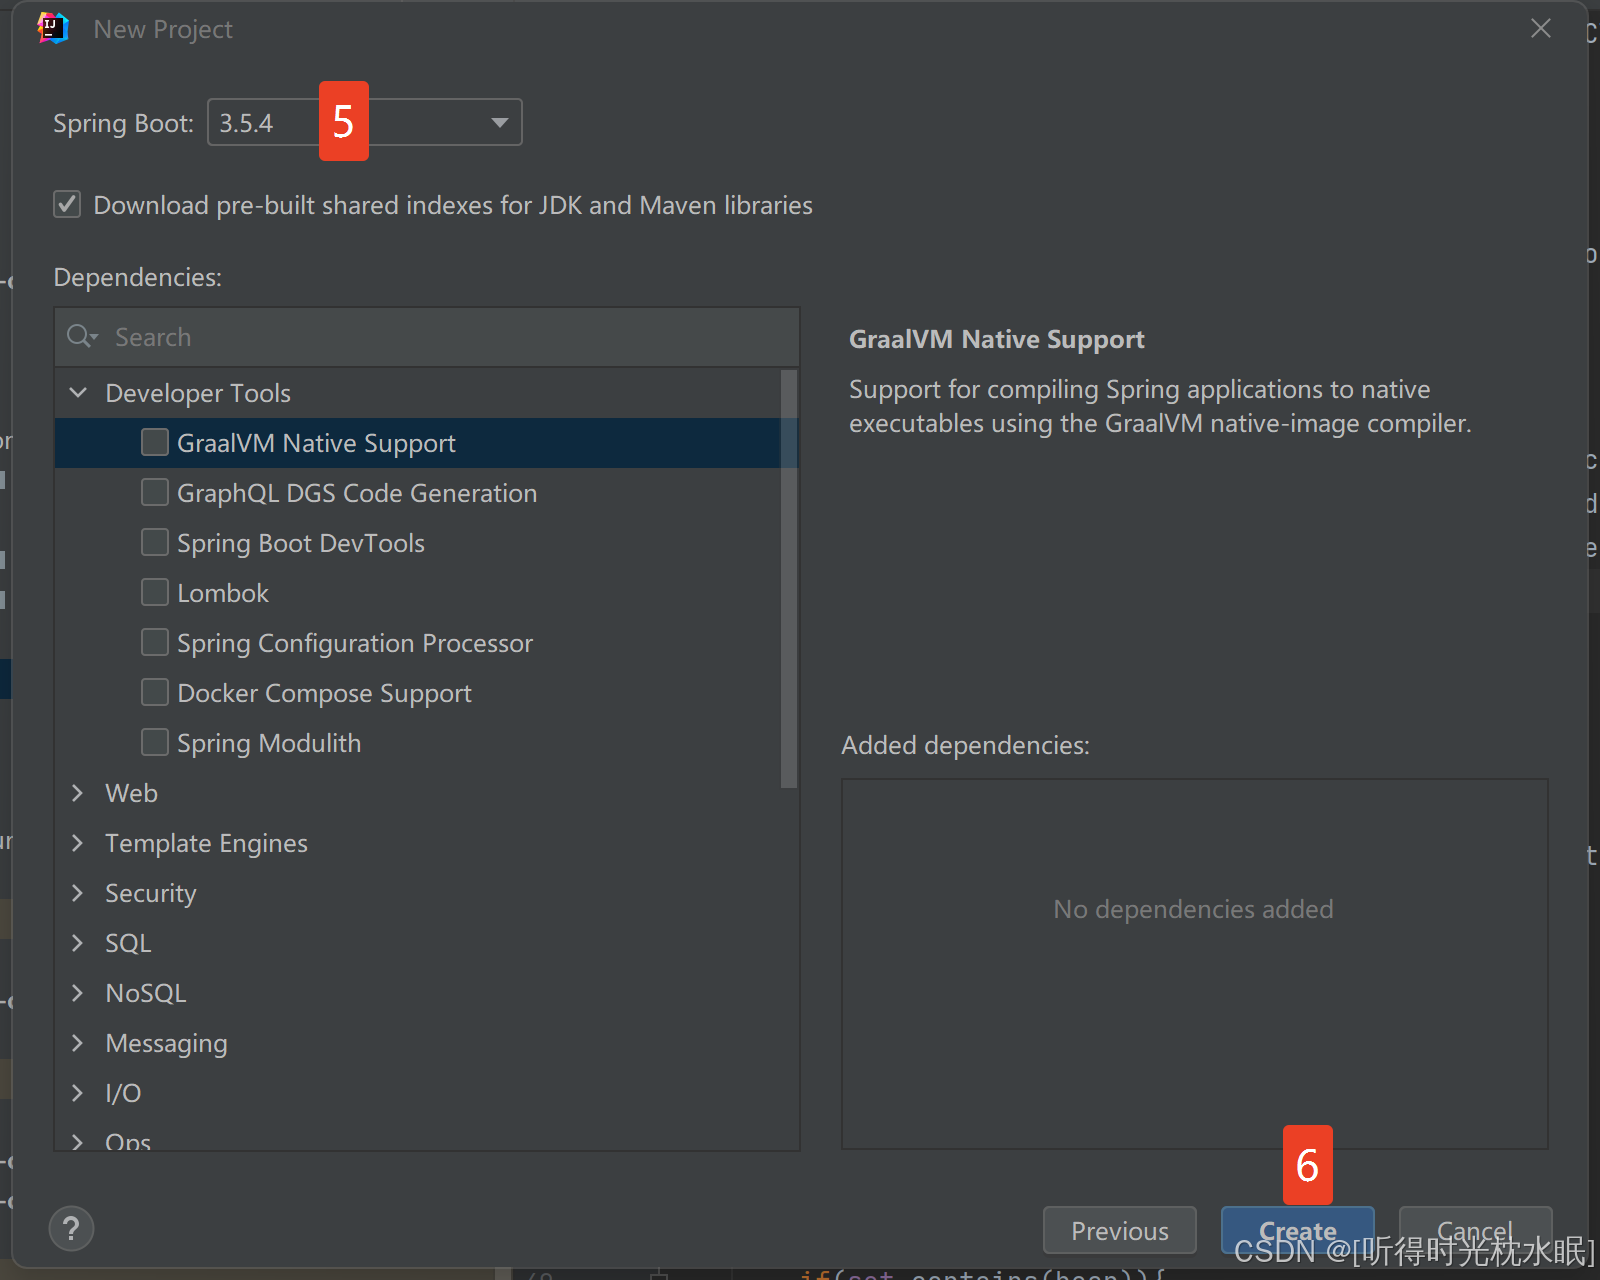The height and width of the screenshot is (1280, 1600).
Task: Collapse the Developer Tools category
Action: tap(78, 393)
